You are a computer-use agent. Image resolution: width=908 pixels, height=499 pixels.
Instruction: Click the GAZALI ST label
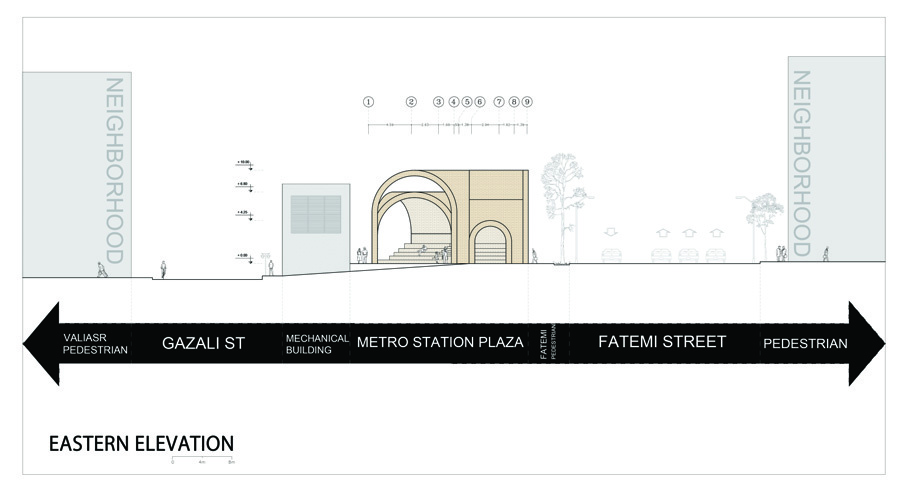click(x=203, y=343)
